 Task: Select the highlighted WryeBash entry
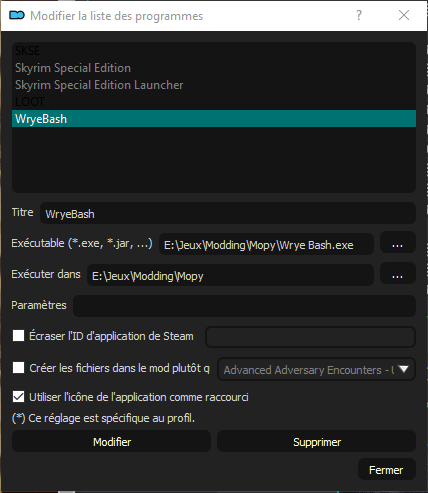point(214,119)
